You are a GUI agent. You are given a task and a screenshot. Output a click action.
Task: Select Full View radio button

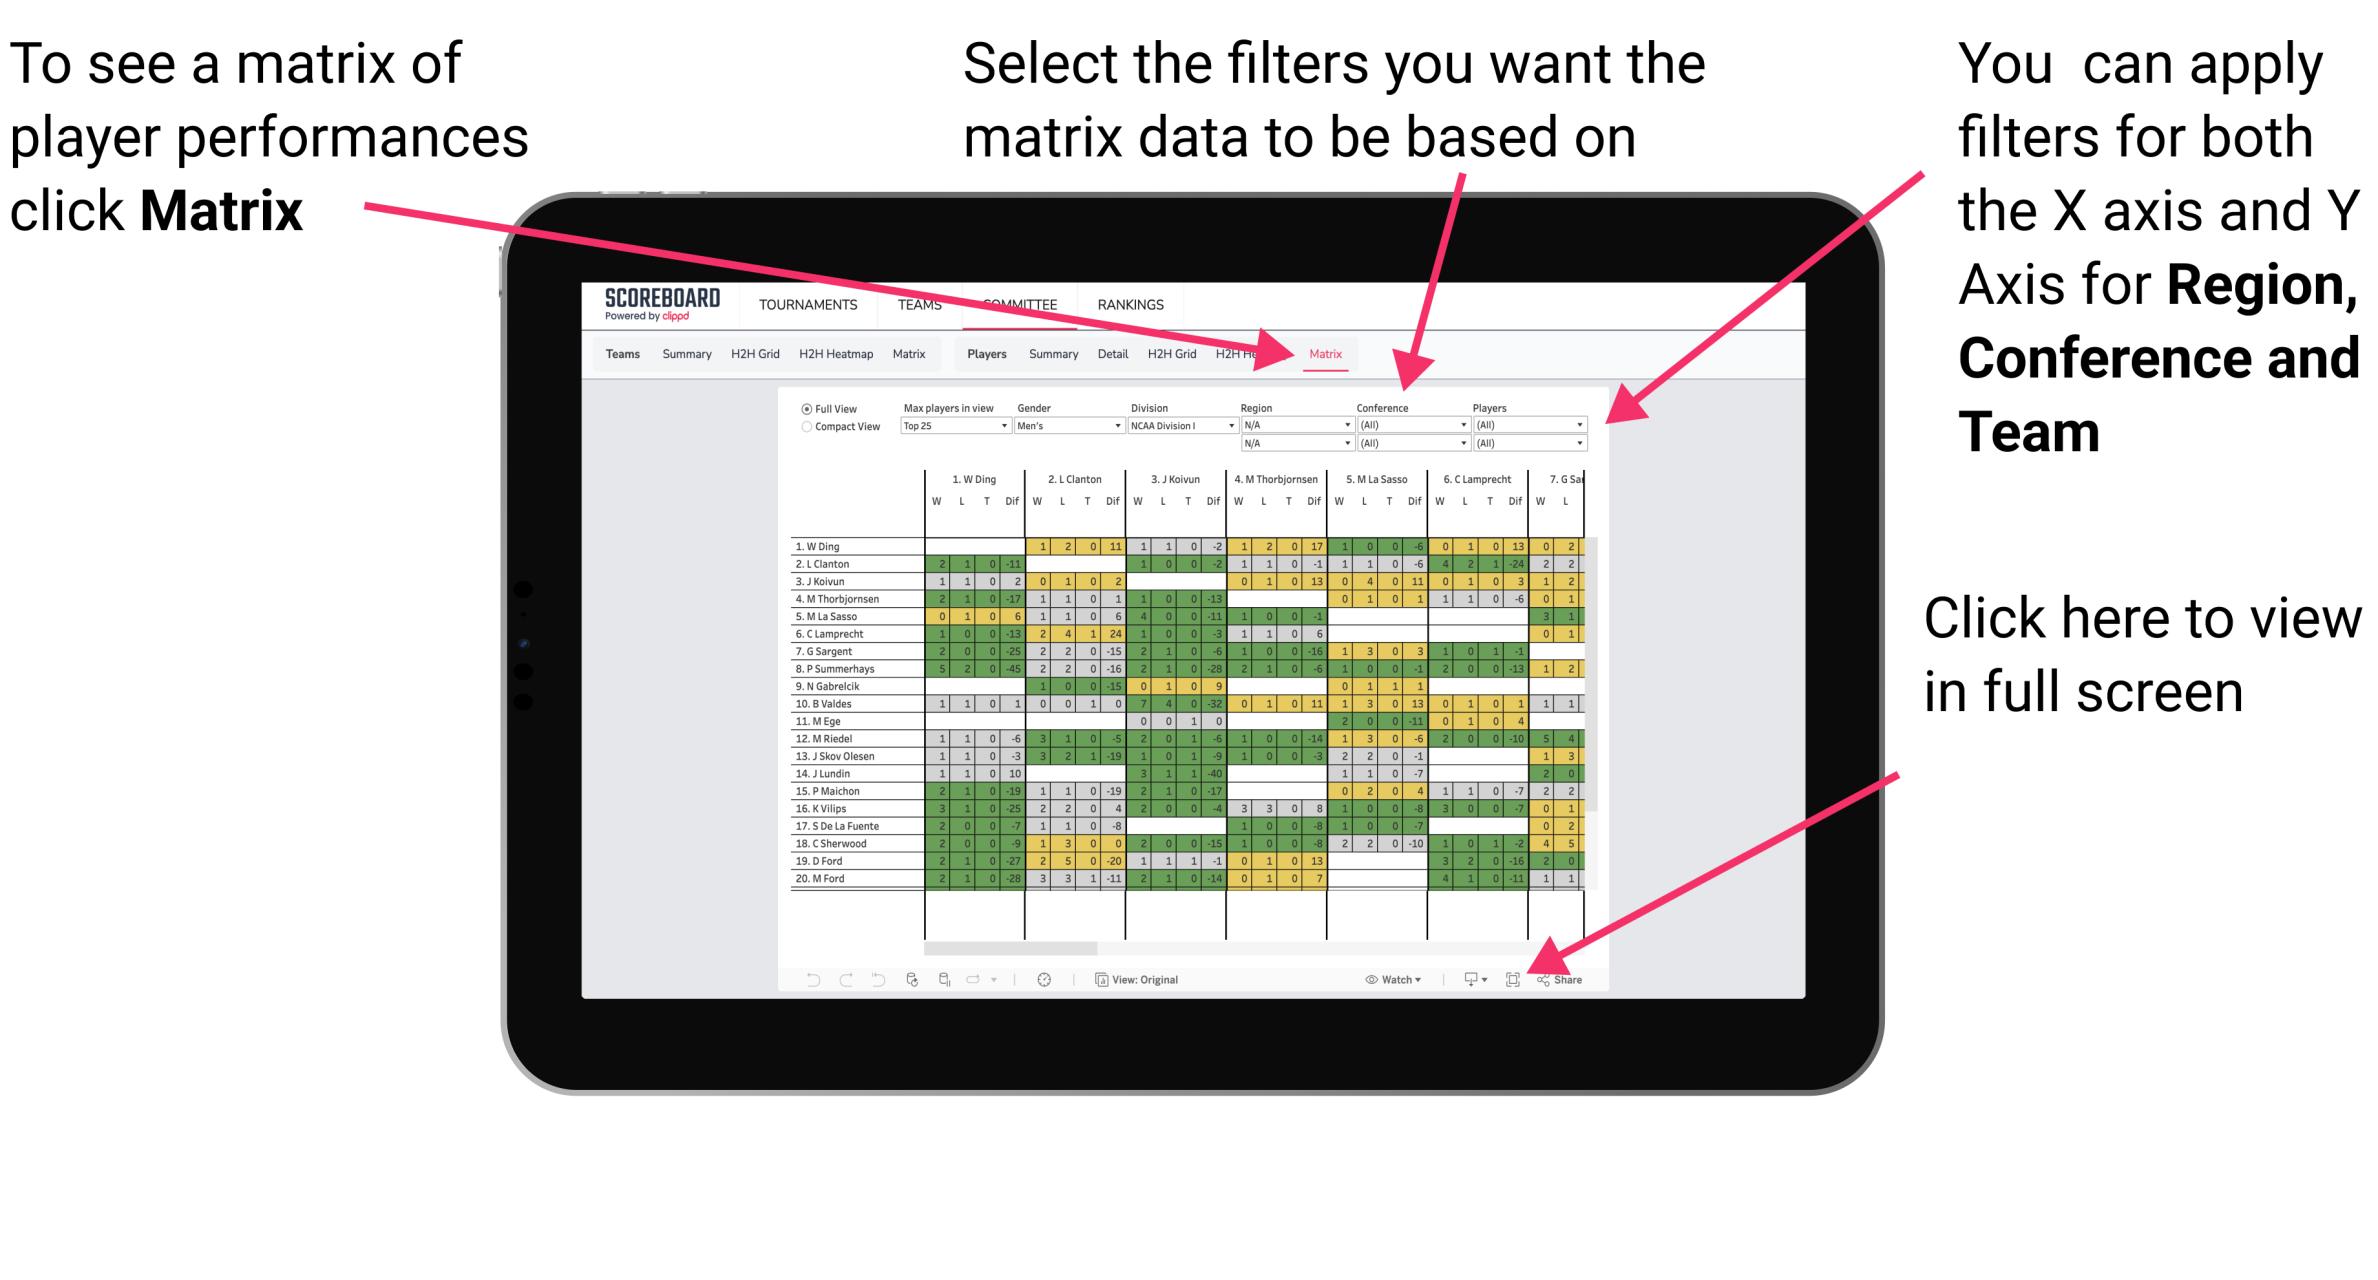tap(805, 407)
